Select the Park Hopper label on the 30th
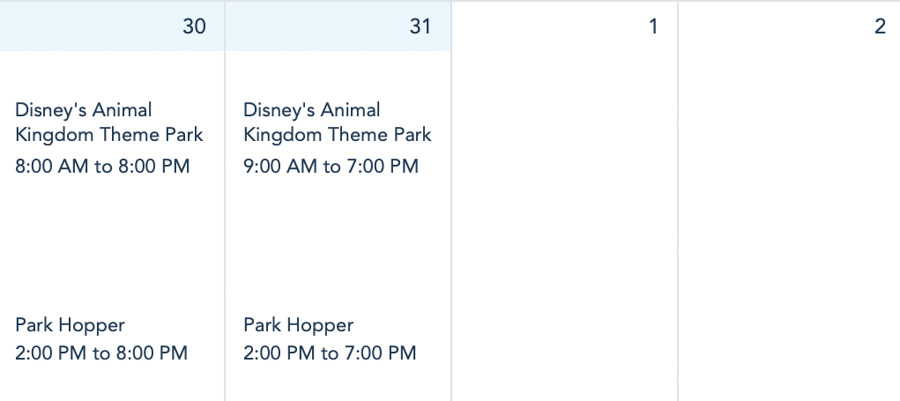Image resolution: width=900 pixels, height=401 pixels. click(70, 325)
